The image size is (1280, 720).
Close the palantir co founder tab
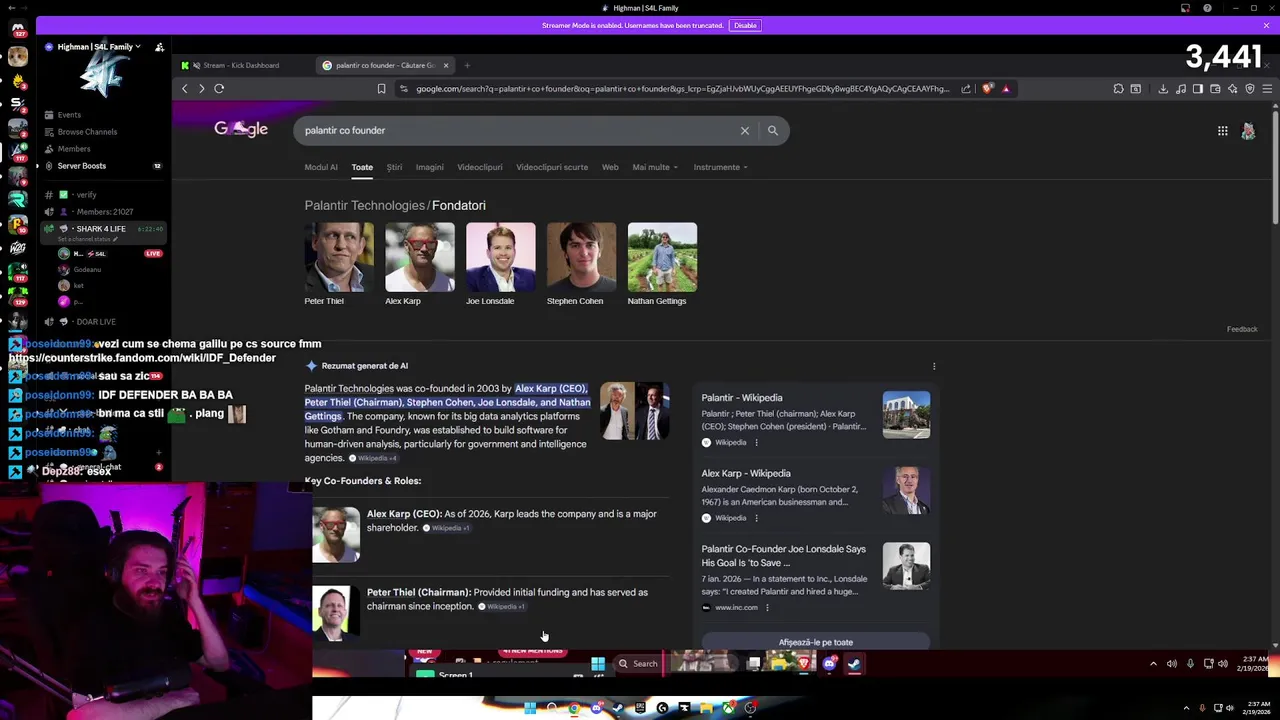click(446, 65)
